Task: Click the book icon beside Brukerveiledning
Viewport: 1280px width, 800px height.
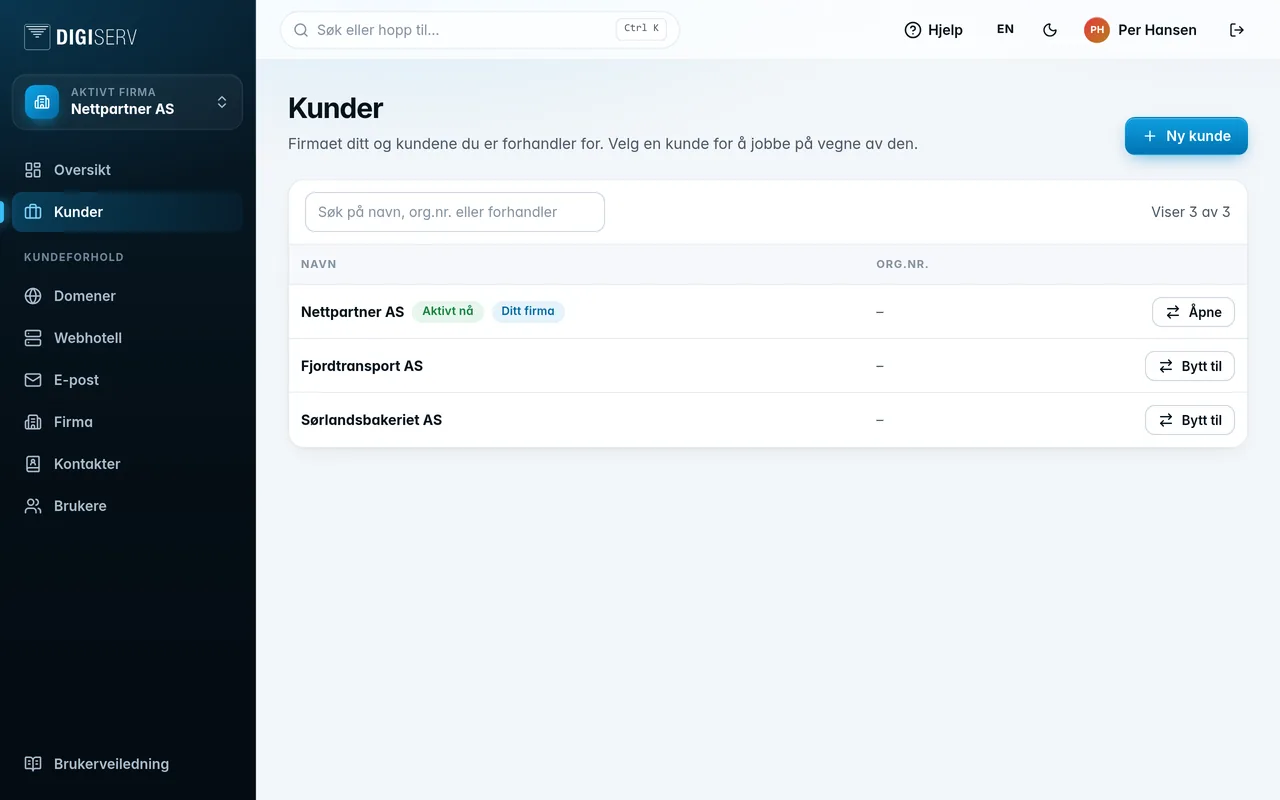Action: click(x=33, y=764)
